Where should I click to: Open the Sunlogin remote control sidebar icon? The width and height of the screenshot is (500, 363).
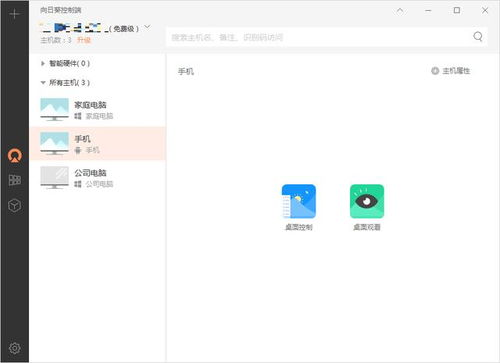click(x=15, y=155)
